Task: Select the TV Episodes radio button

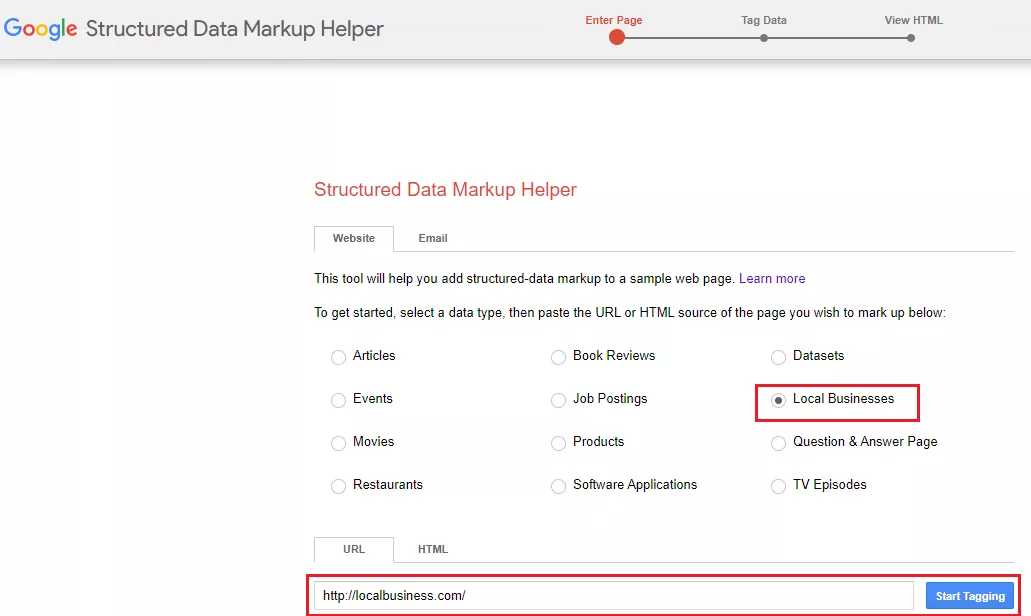Action: click(778, 486)
